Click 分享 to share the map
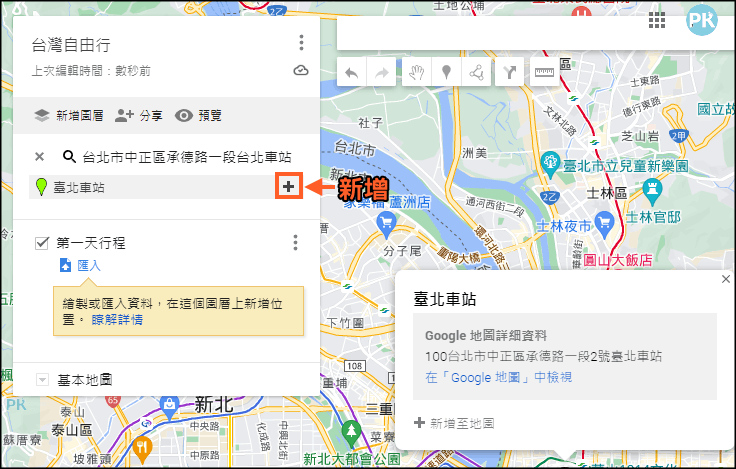Screen dimensions: 736x469 point(139,115)
